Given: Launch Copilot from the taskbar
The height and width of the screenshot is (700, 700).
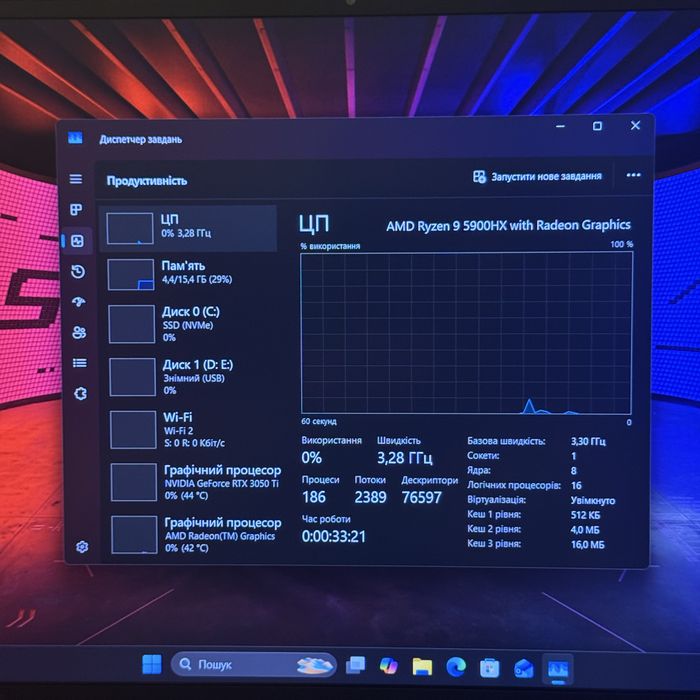Looking at the screenshot, I should 388,666.
